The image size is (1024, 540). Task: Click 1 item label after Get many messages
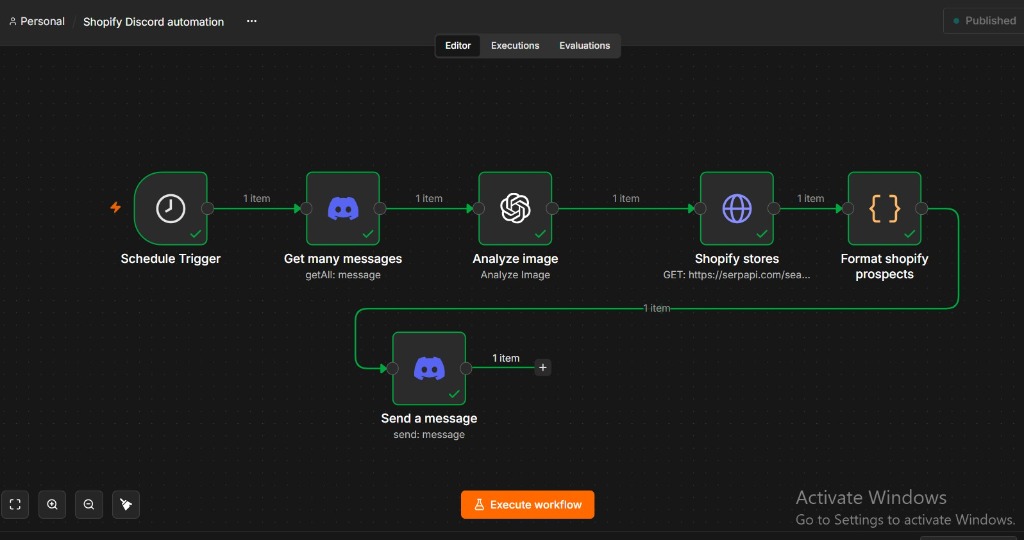[x=429, y=199]
